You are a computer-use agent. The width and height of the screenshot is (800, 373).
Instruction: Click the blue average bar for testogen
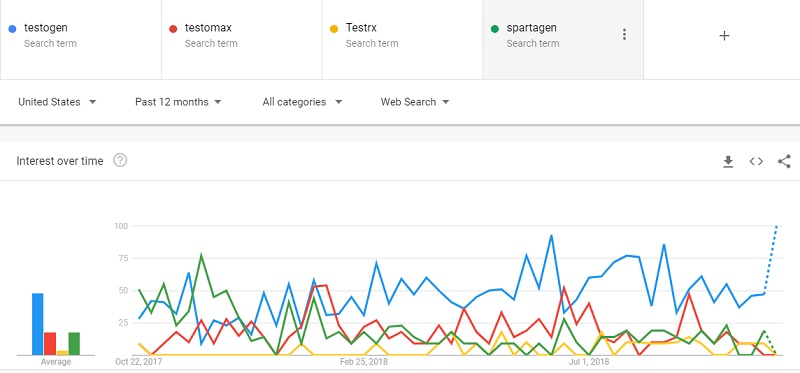pos(38,324)
